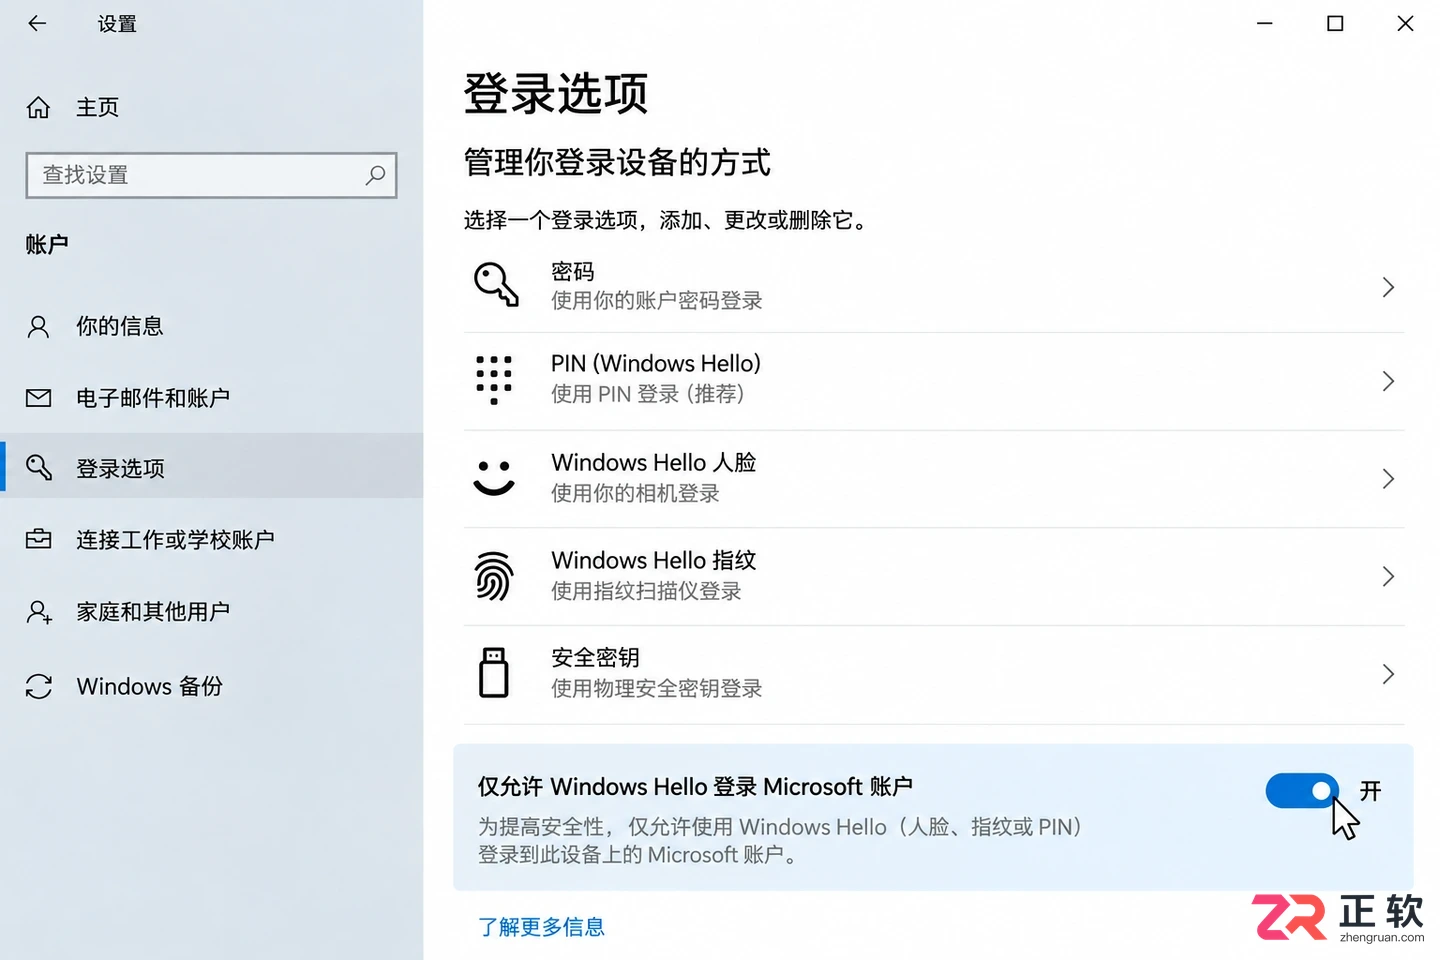This screenshot has height=960, width=1440.
Task: Click 使用 PIN 登录 (推荐) text
Action: [648, 394]
